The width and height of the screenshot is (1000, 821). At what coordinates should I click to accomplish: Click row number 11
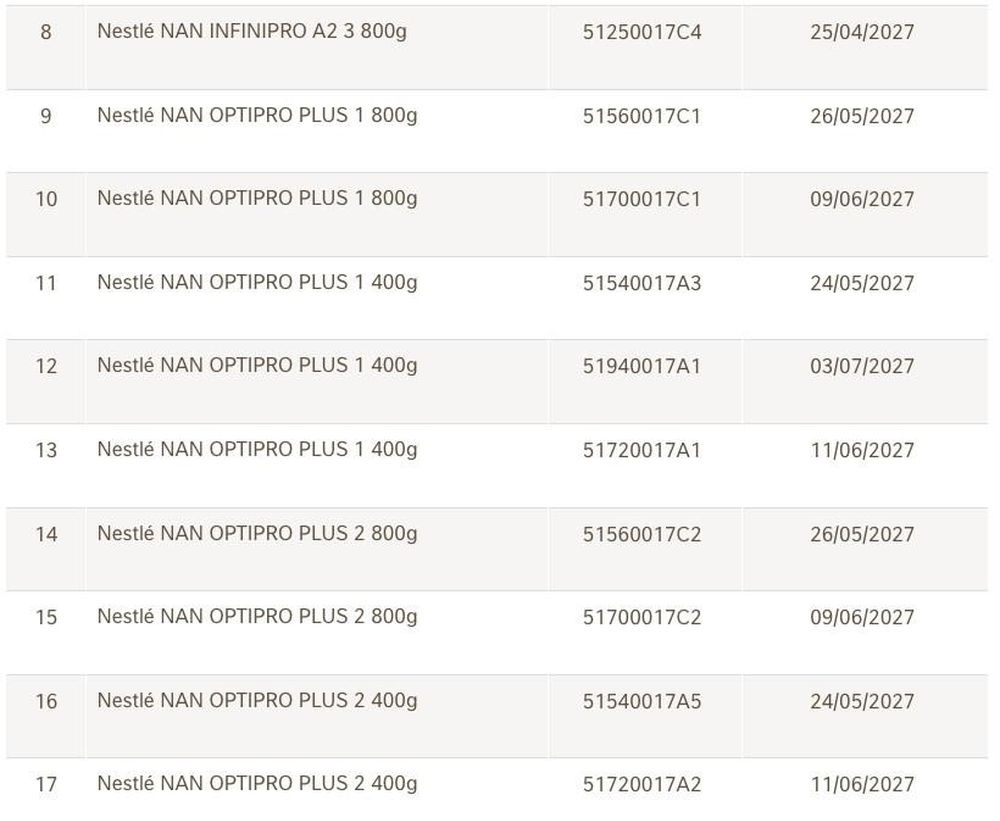click(x=46, y=283)
